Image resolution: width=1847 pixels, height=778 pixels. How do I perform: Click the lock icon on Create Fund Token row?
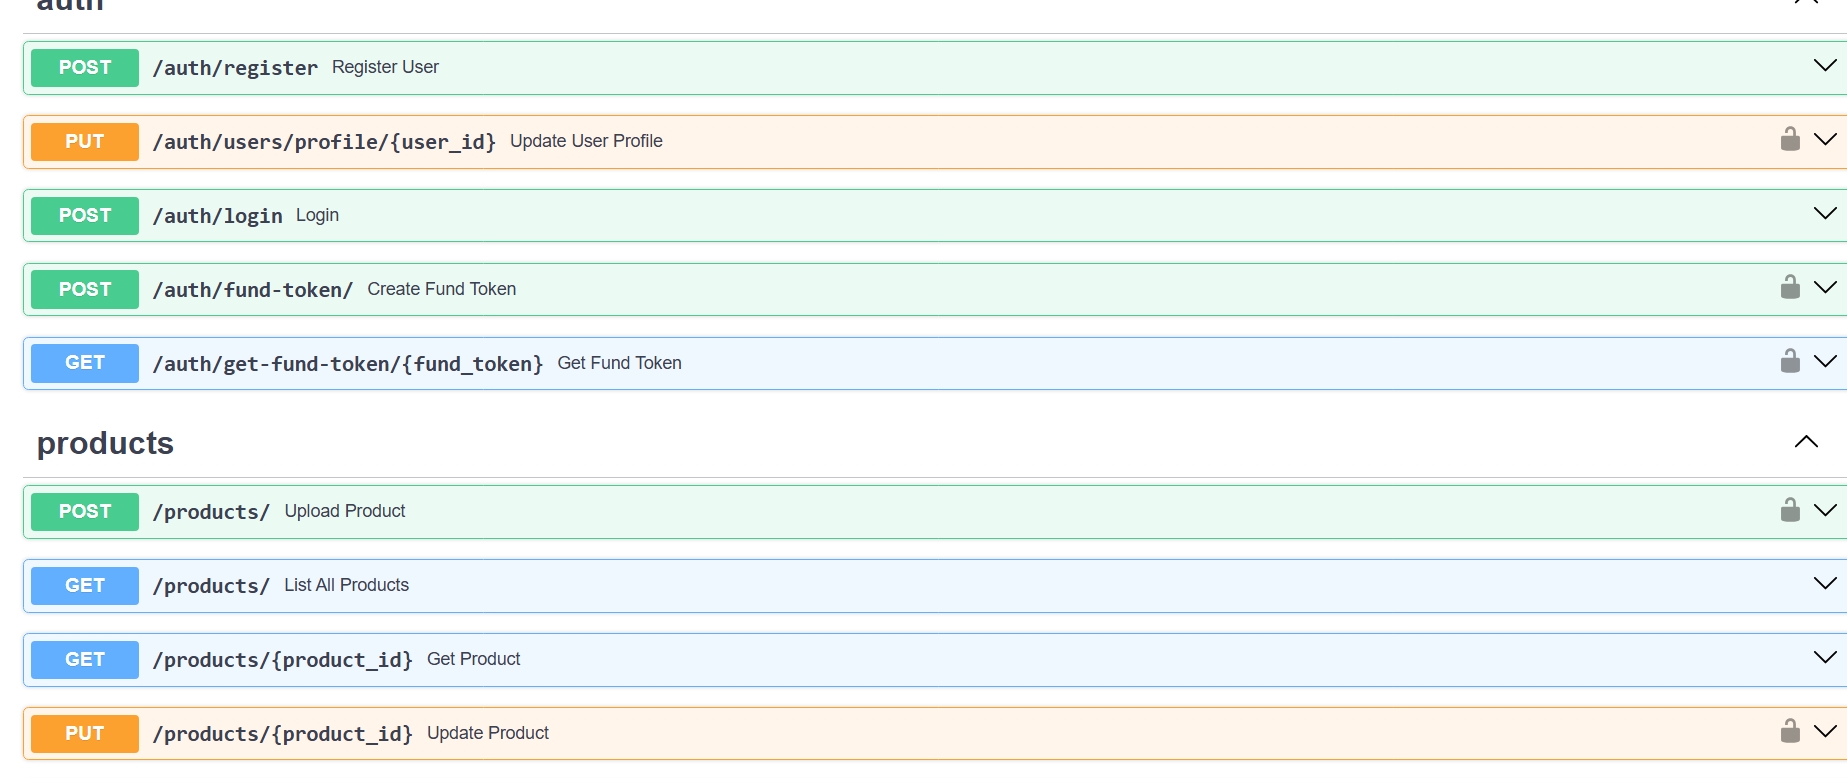pos(1790,287)
